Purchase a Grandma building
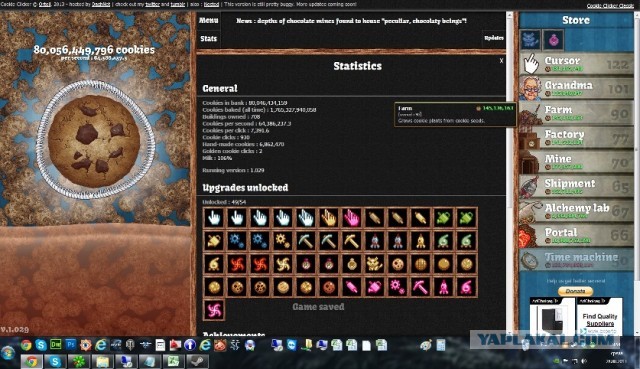Image resolution: width=640 pixels, height=369 pixels. pyautogui.click(x=576, y=89)
